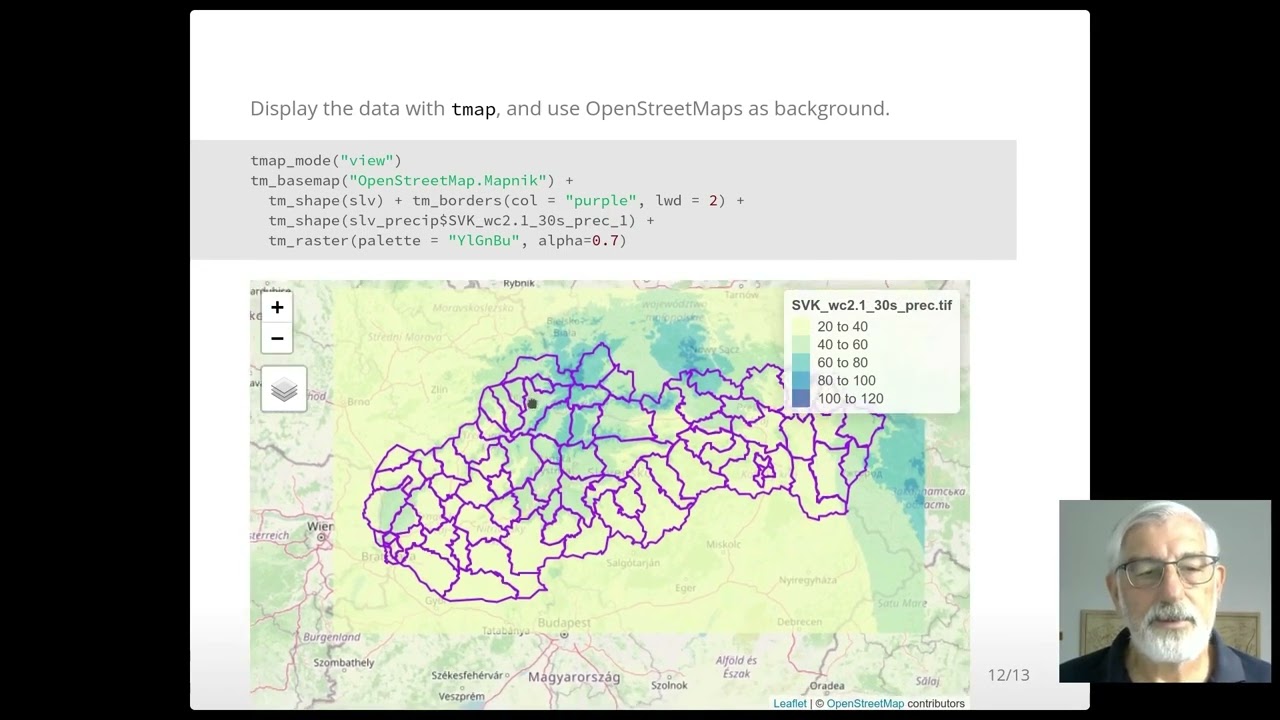This screenshot has width=1280, height=720.
Task: Click the 40 to 60 legend swatch
Action: coord(801,345)
